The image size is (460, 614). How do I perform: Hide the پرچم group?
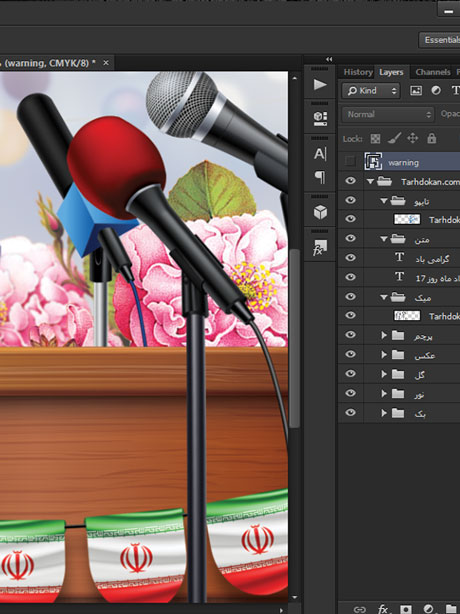[350, 334]
